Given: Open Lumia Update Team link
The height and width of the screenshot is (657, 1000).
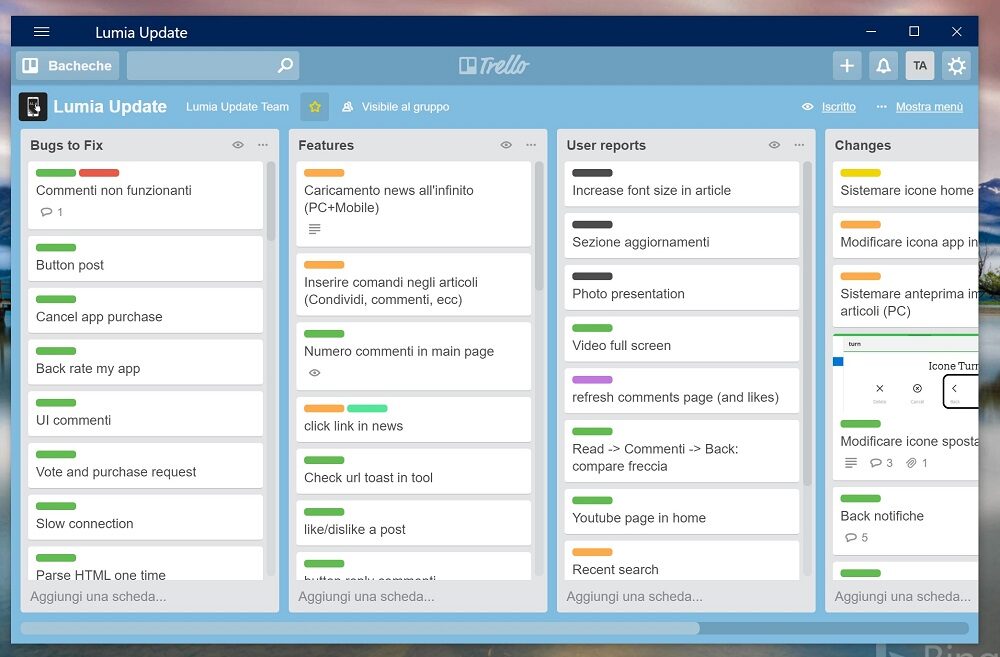Looking at the screenshot, I should tap(237, 107).
